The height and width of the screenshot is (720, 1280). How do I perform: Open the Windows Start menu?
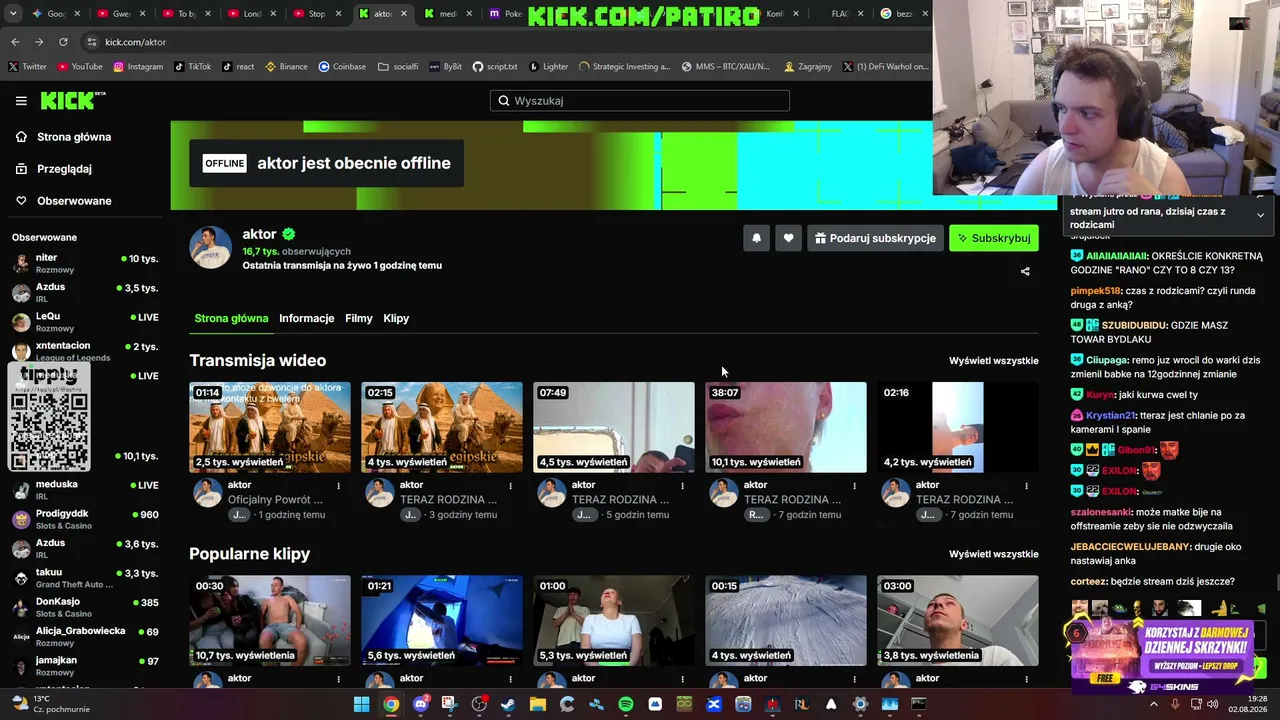(x=362, y=704)
